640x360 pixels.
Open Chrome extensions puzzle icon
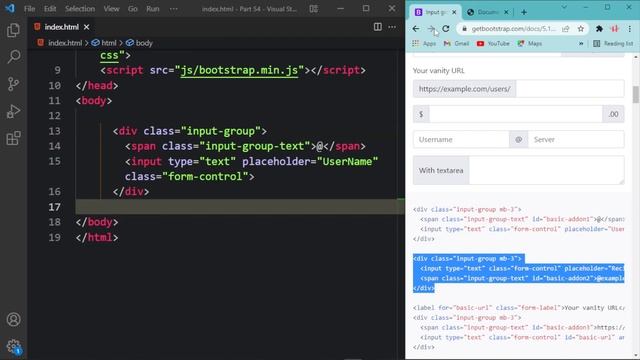[599, 29]
